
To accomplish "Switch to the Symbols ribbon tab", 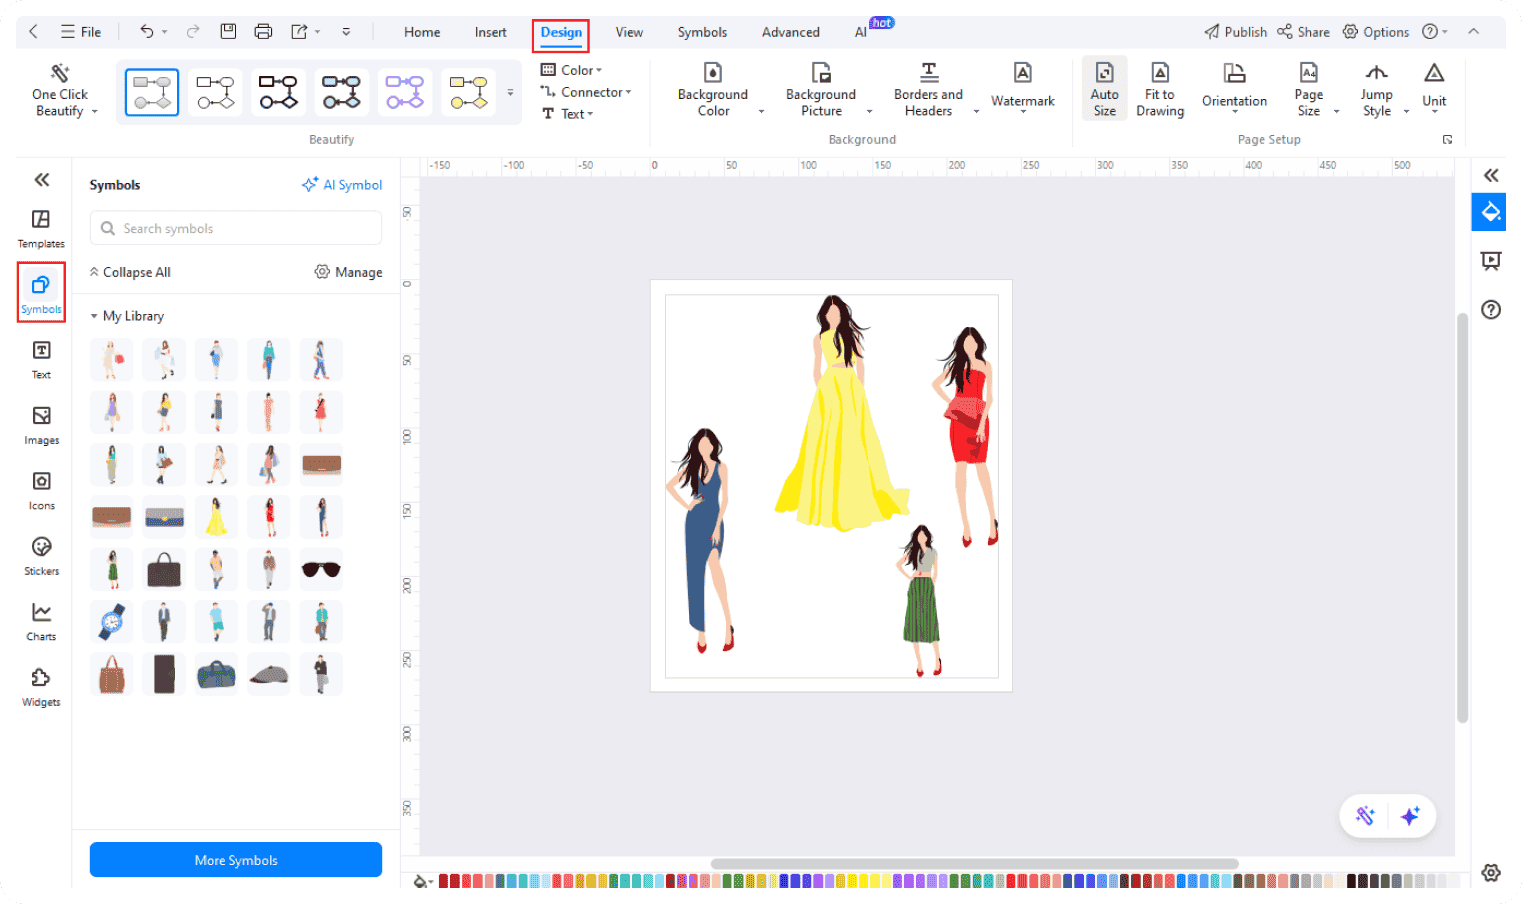I will pos(702,32).
